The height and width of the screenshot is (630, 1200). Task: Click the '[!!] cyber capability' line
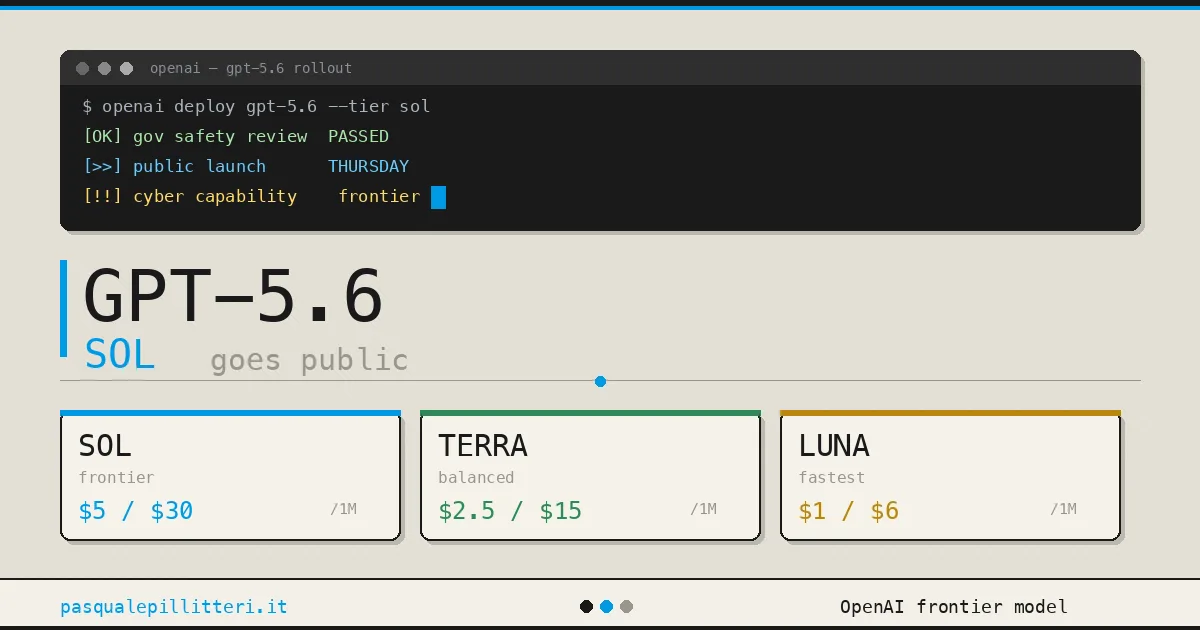pyautogui.click(x=190, y=196)
